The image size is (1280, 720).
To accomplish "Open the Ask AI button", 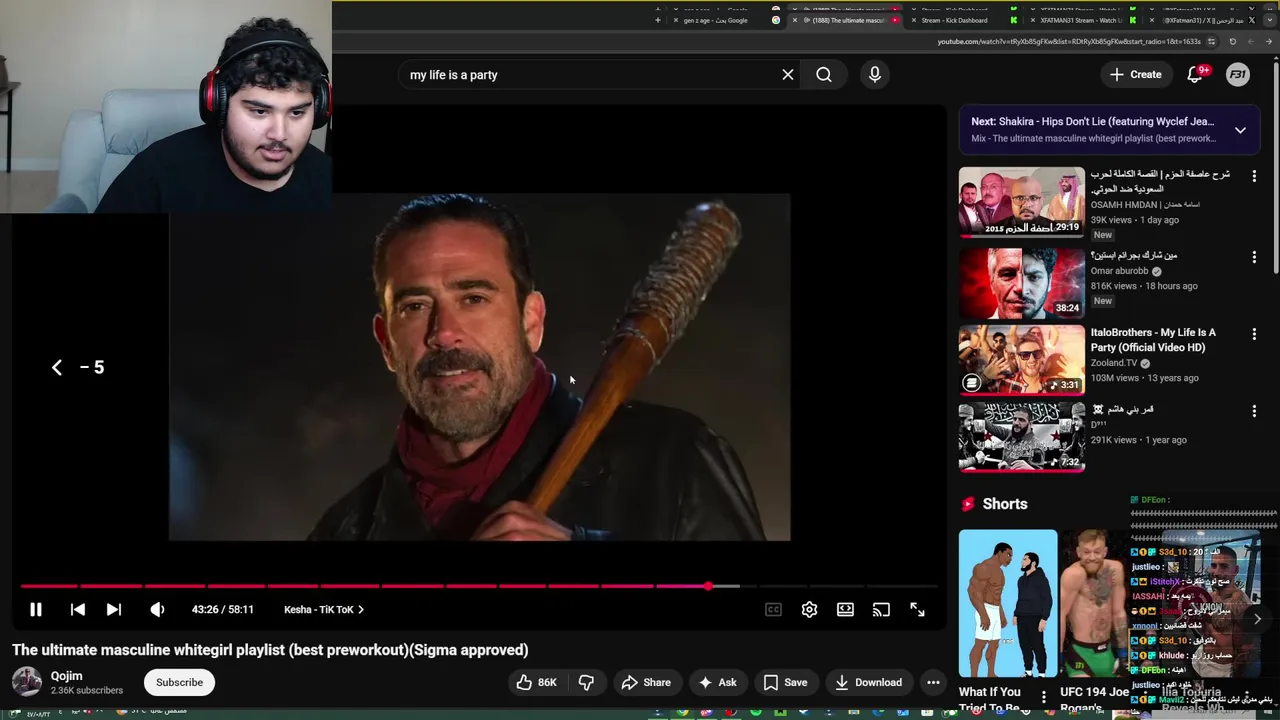I will [717, 682].
